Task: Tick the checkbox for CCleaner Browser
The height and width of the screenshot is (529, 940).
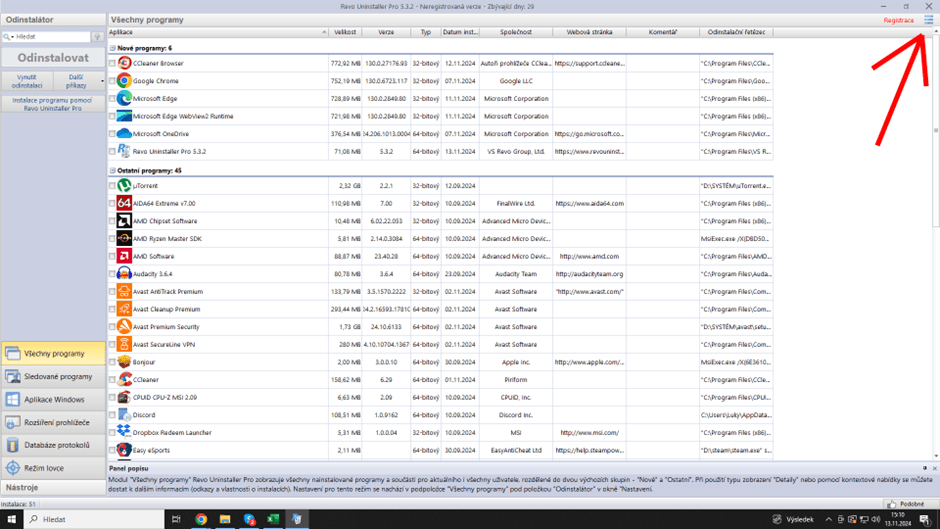Action: 113,63
